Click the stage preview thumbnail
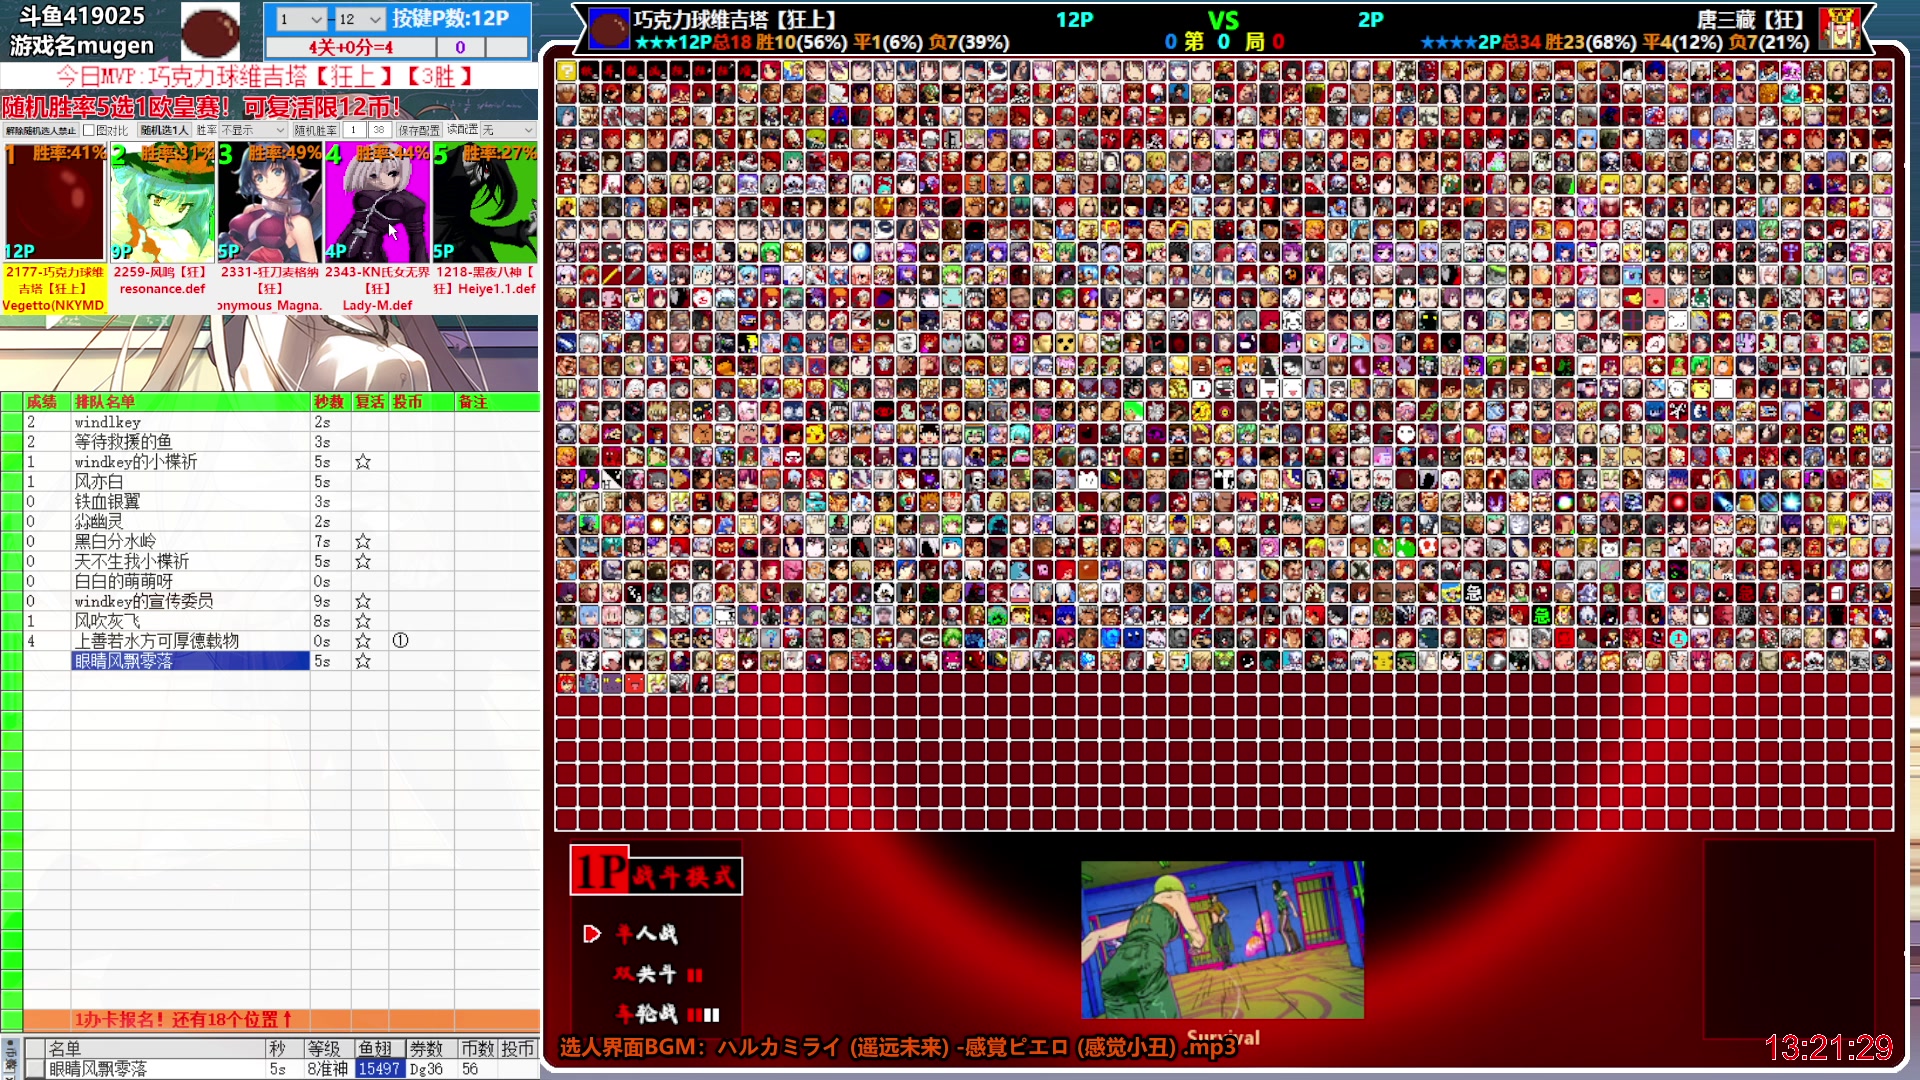The image size is (1920, 1080). pyautogui.click(x=1222, y=940)
